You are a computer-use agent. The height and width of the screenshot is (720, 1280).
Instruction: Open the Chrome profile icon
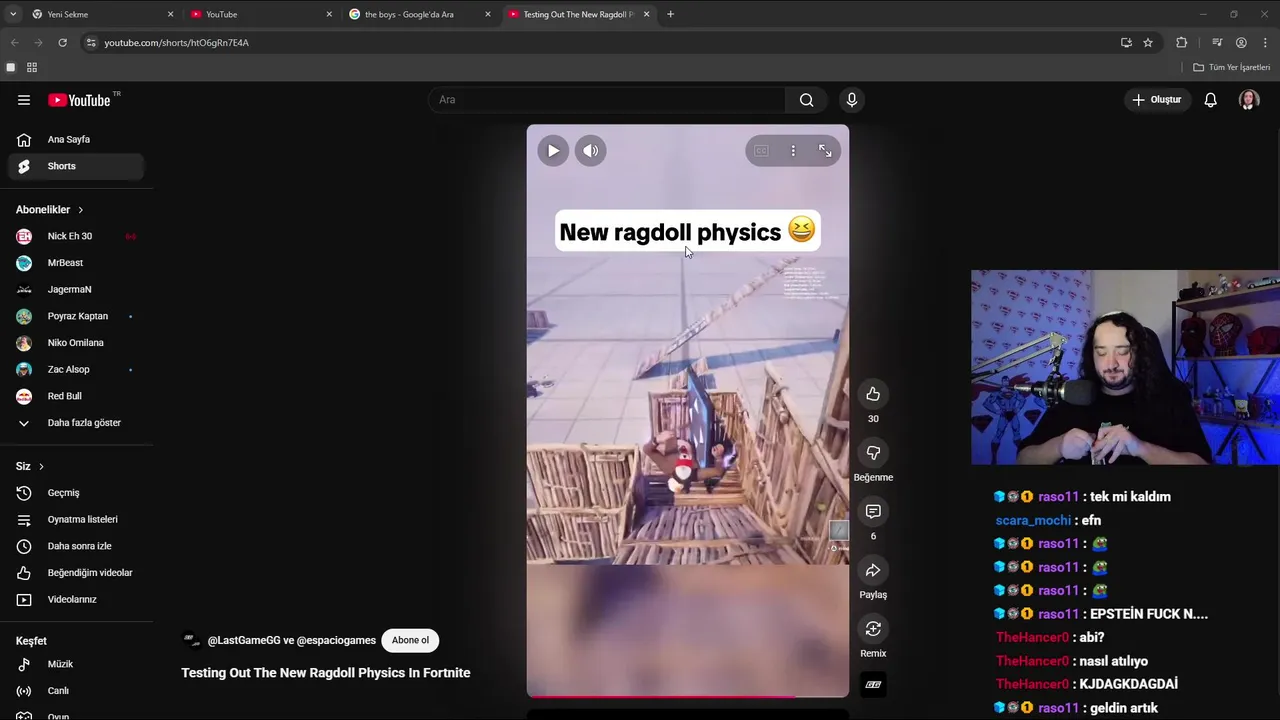(x=1241, y=43)
